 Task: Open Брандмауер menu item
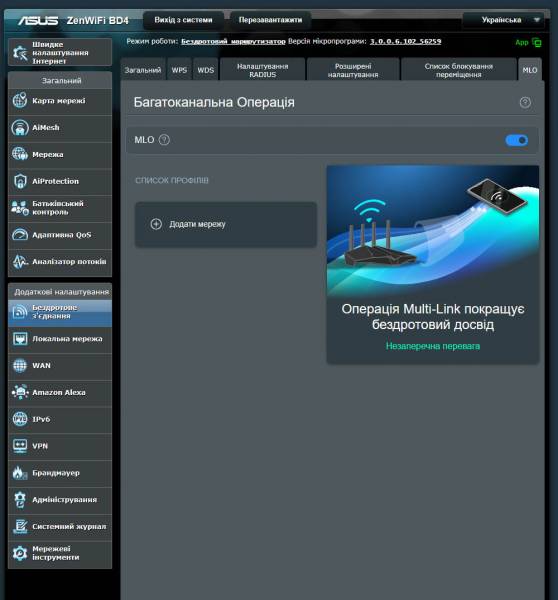pos(60,473)
